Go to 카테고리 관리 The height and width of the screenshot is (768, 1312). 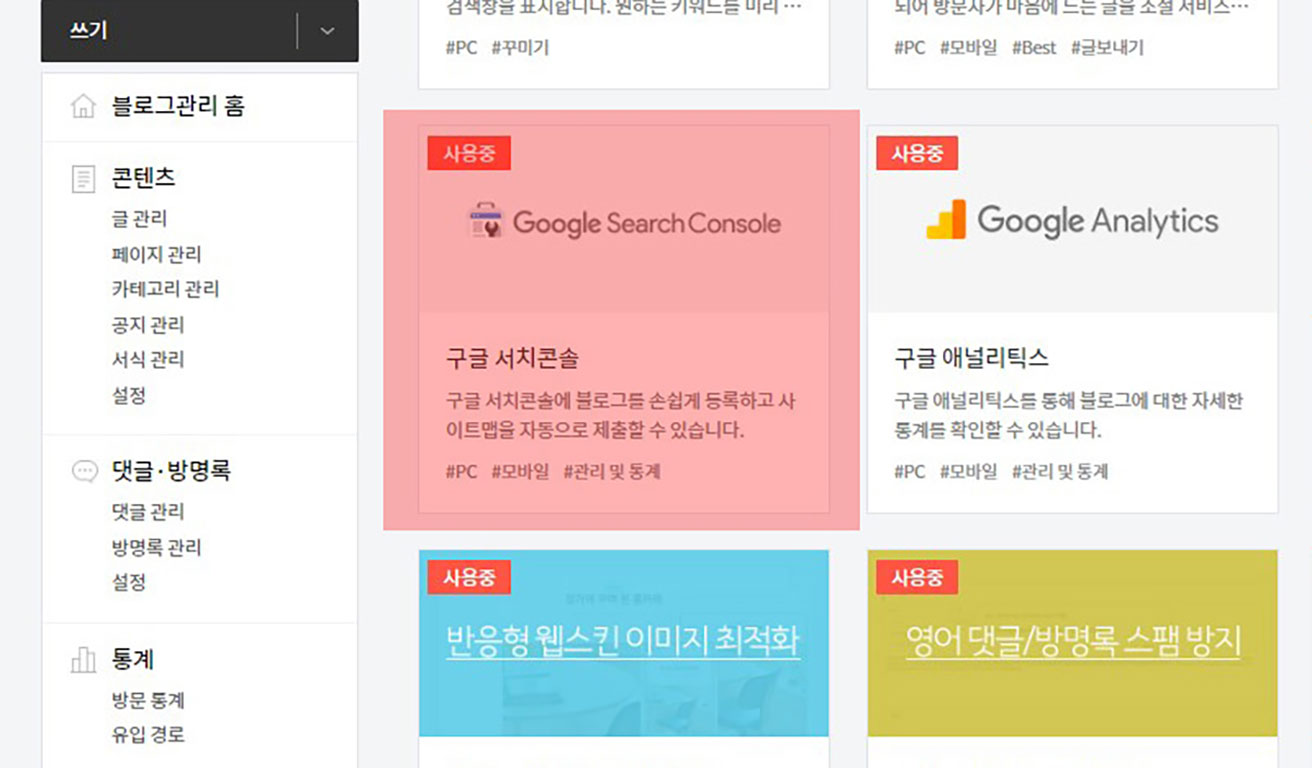(x=165, y=289)
